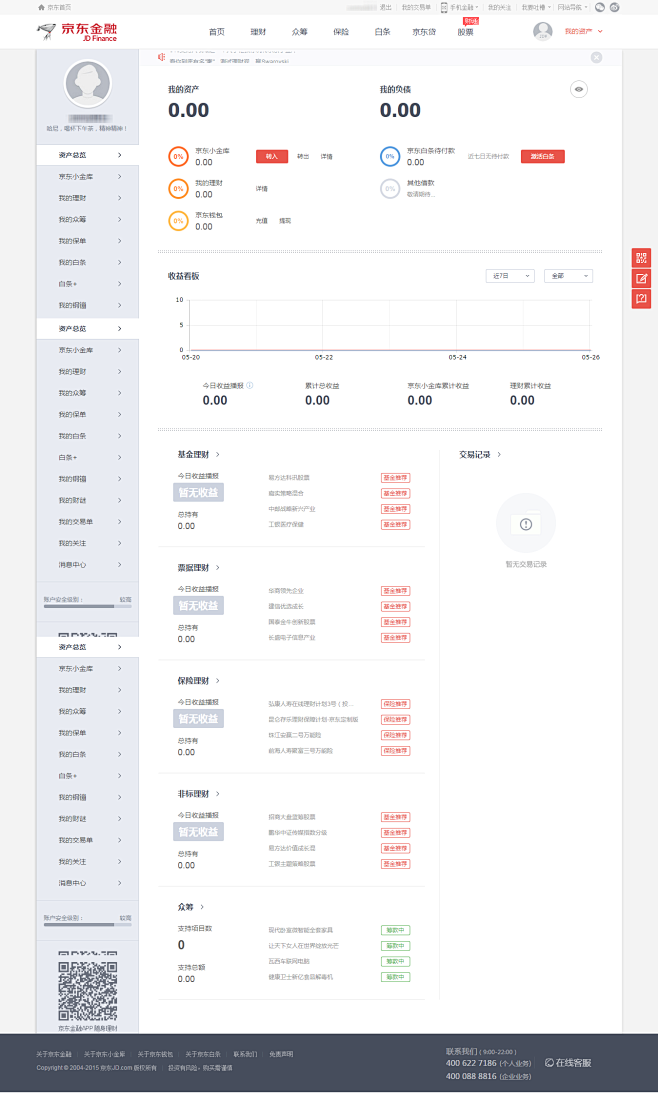The image size is (658, 1100).
Task: Open the Weibo icon in top bar
Action: pyautogui.click(x=615, y=7)
